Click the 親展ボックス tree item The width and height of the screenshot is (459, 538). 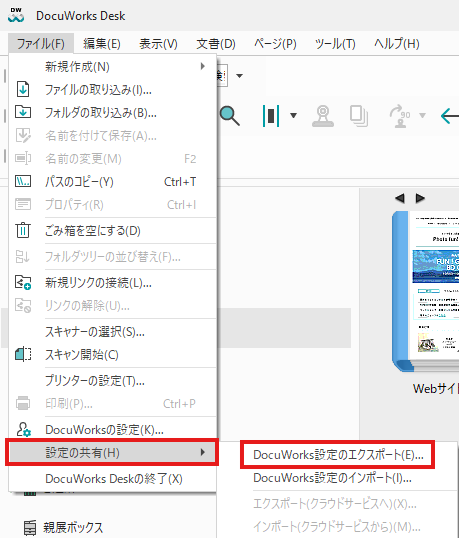pos(73,527)
